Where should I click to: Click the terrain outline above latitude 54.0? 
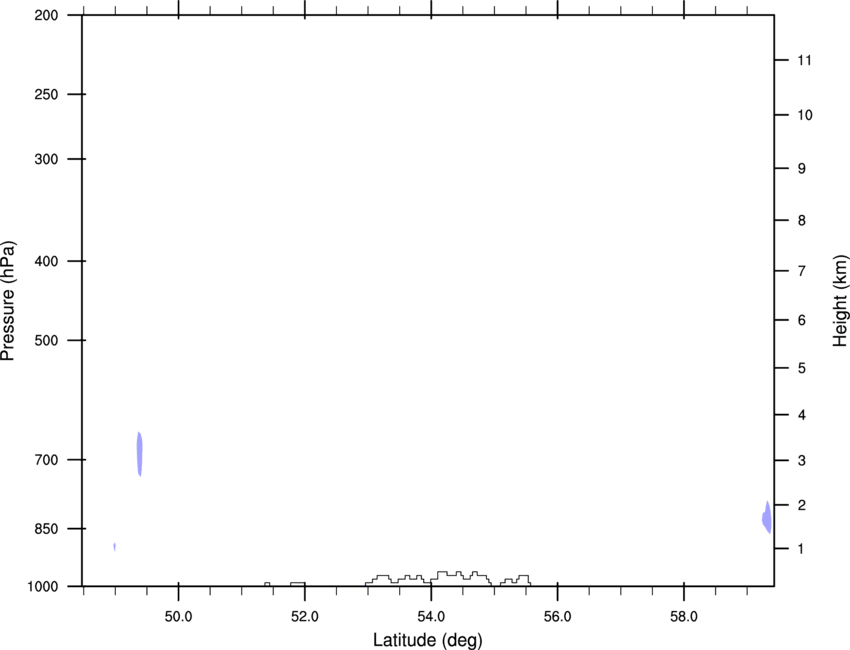[448, 578]
